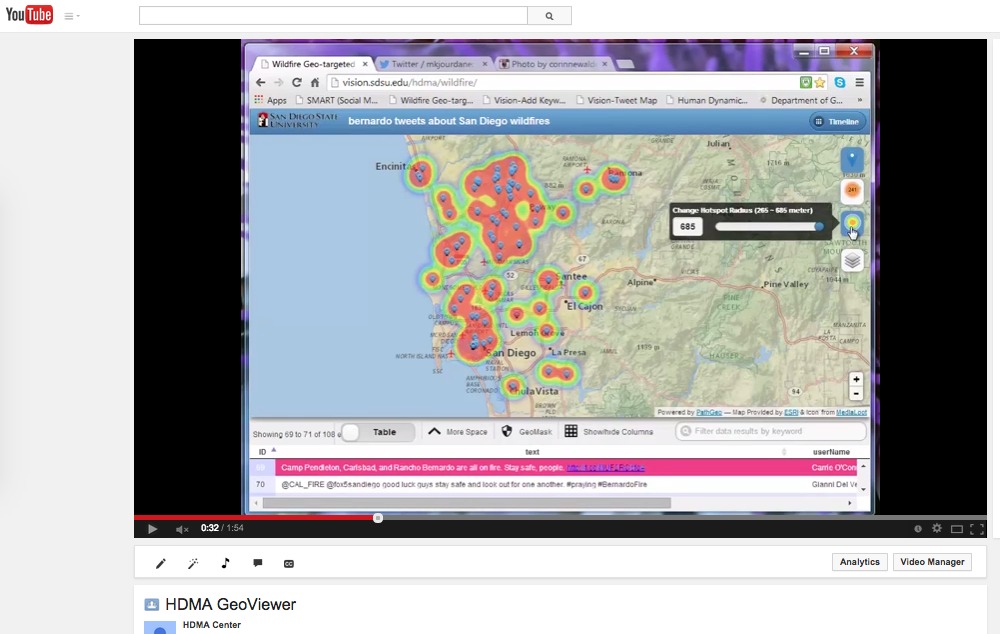The height and width of the screenshot is (634, 1000).
Task: Open video Info and Settings pencil
Action: pyautogui.click(x=161, y=563)
